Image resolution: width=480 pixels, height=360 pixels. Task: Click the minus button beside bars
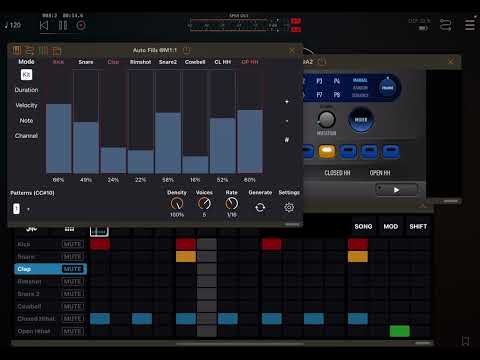click(x=287, y=121)
